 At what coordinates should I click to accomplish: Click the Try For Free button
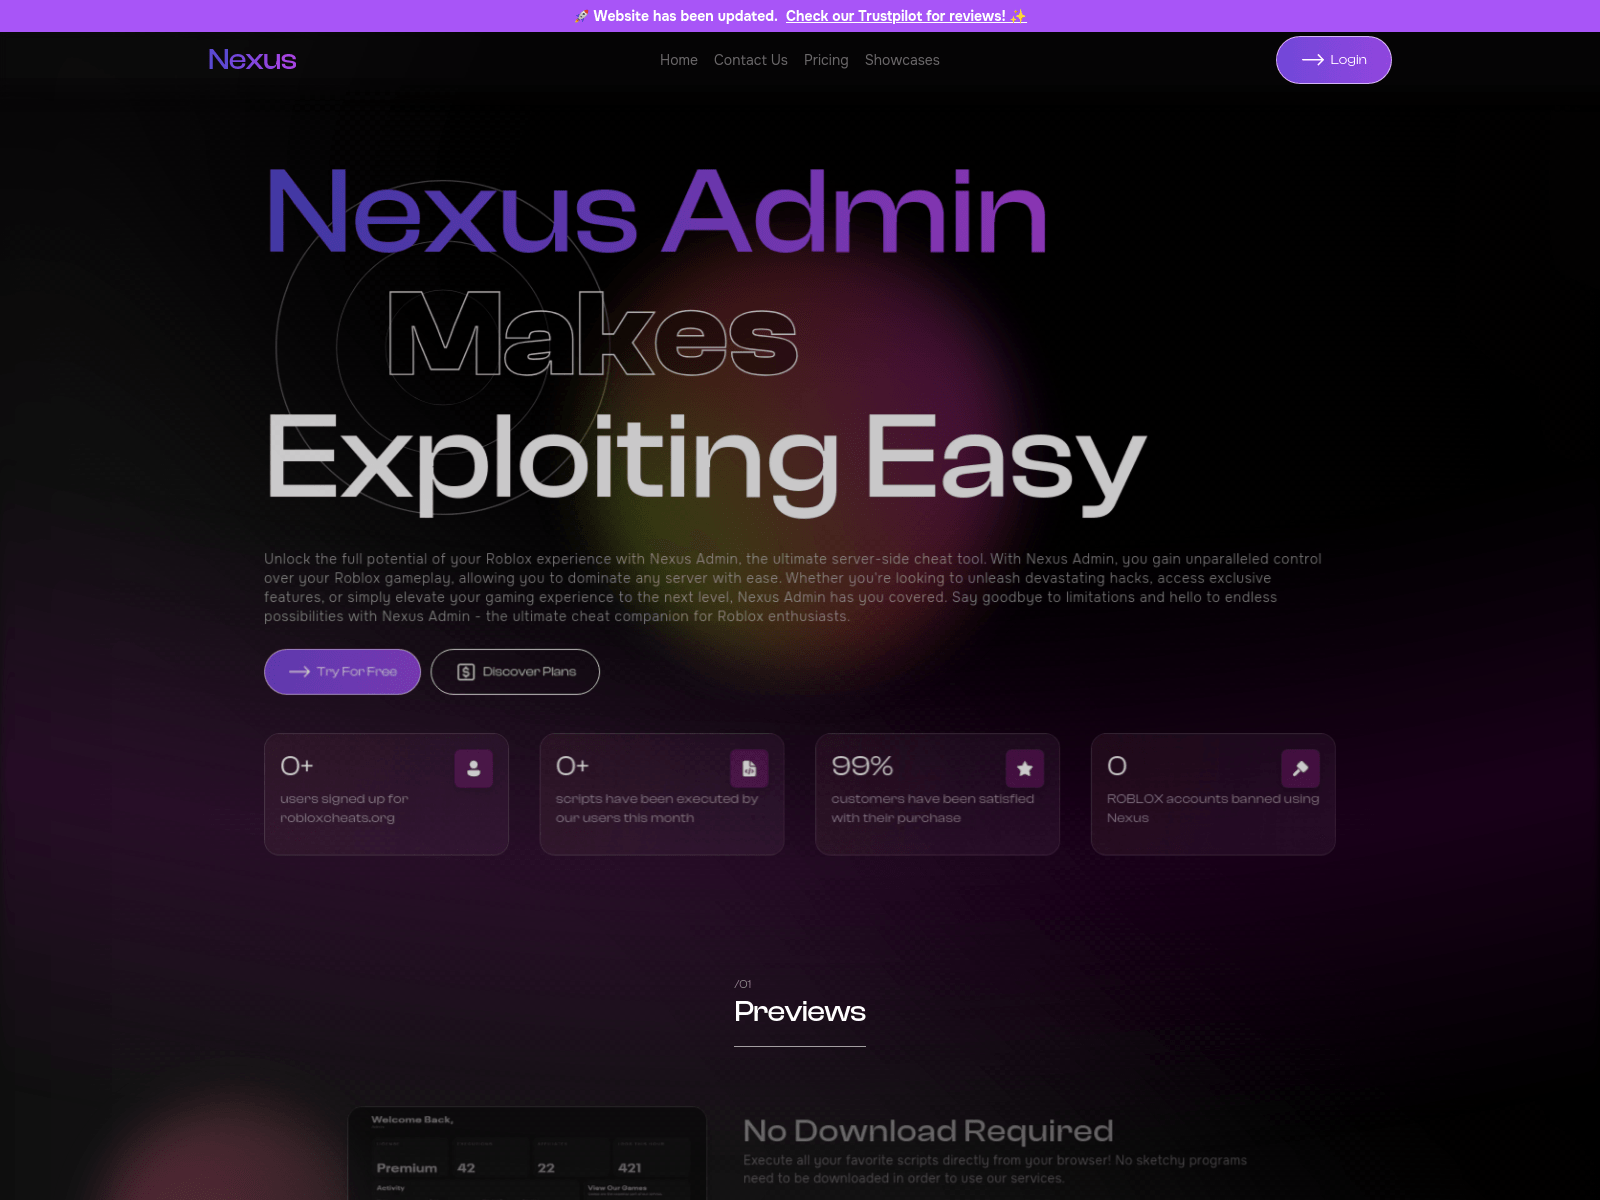[342, 672]
